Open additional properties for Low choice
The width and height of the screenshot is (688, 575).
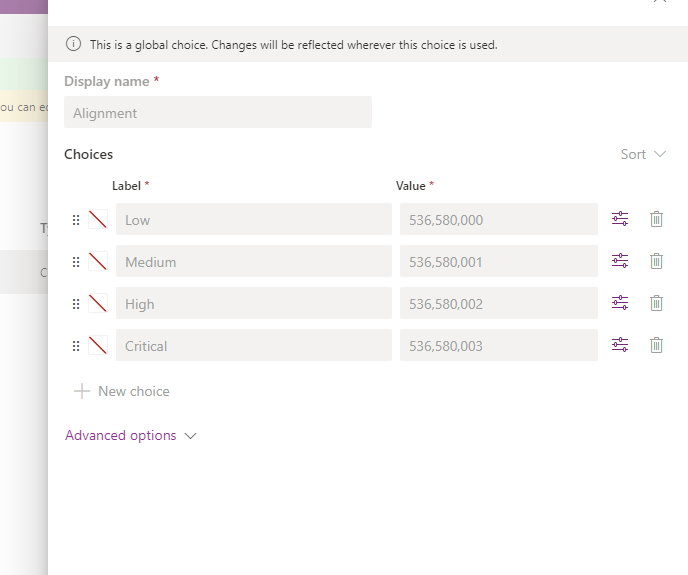[620, 219]
